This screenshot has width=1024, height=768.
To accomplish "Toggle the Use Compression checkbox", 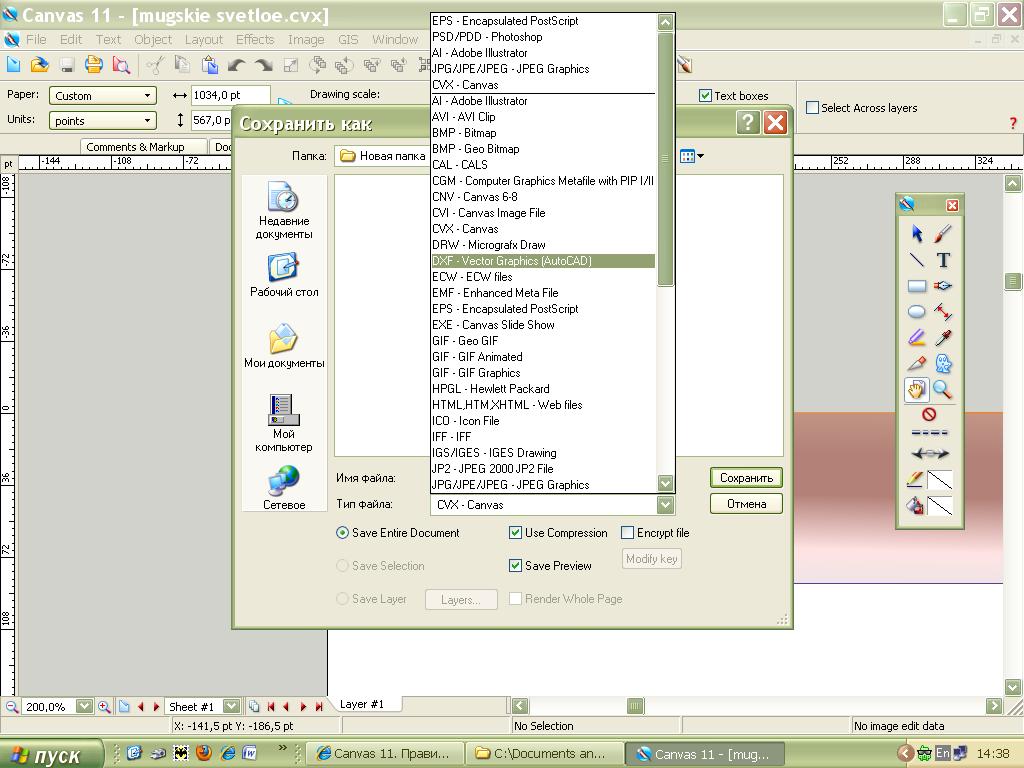I will 515,533.
